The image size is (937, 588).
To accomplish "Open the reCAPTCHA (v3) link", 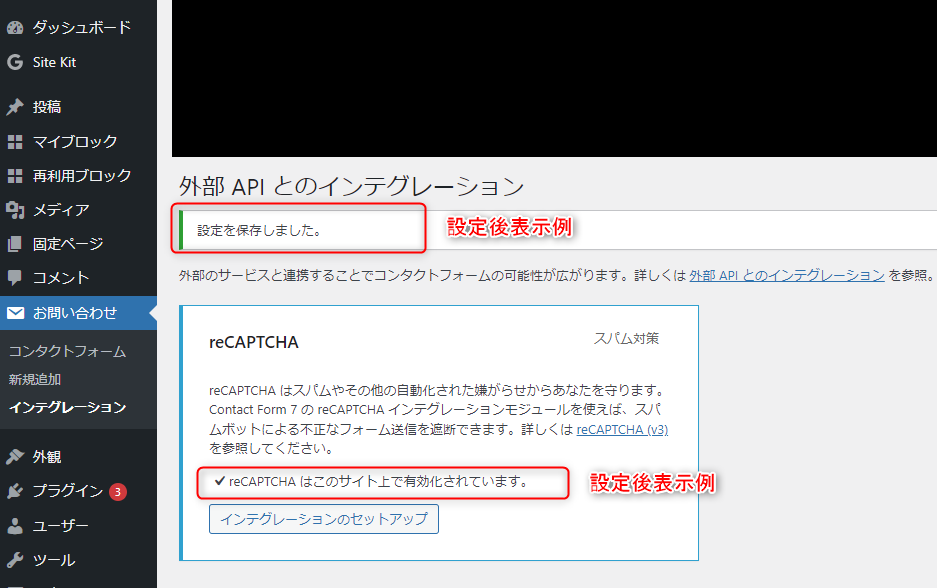I will point(622,430).
